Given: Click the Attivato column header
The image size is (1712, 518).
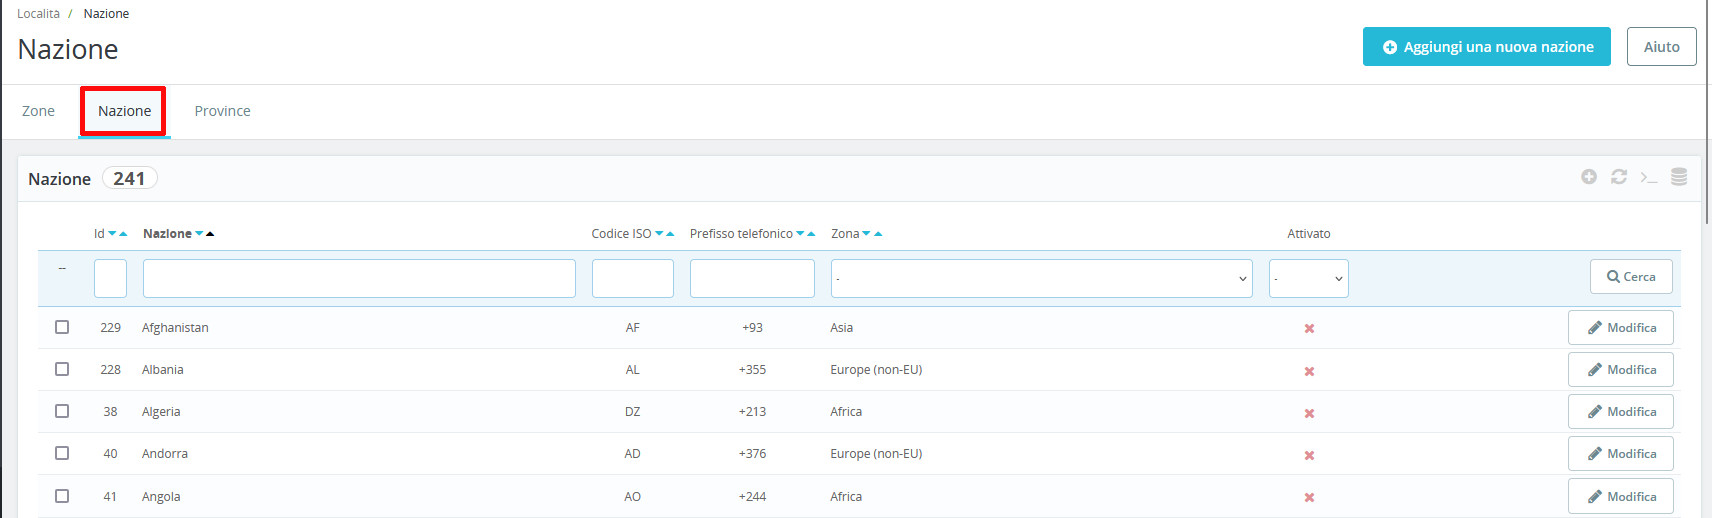Looking at the screenshot, I should point(1309,234).
